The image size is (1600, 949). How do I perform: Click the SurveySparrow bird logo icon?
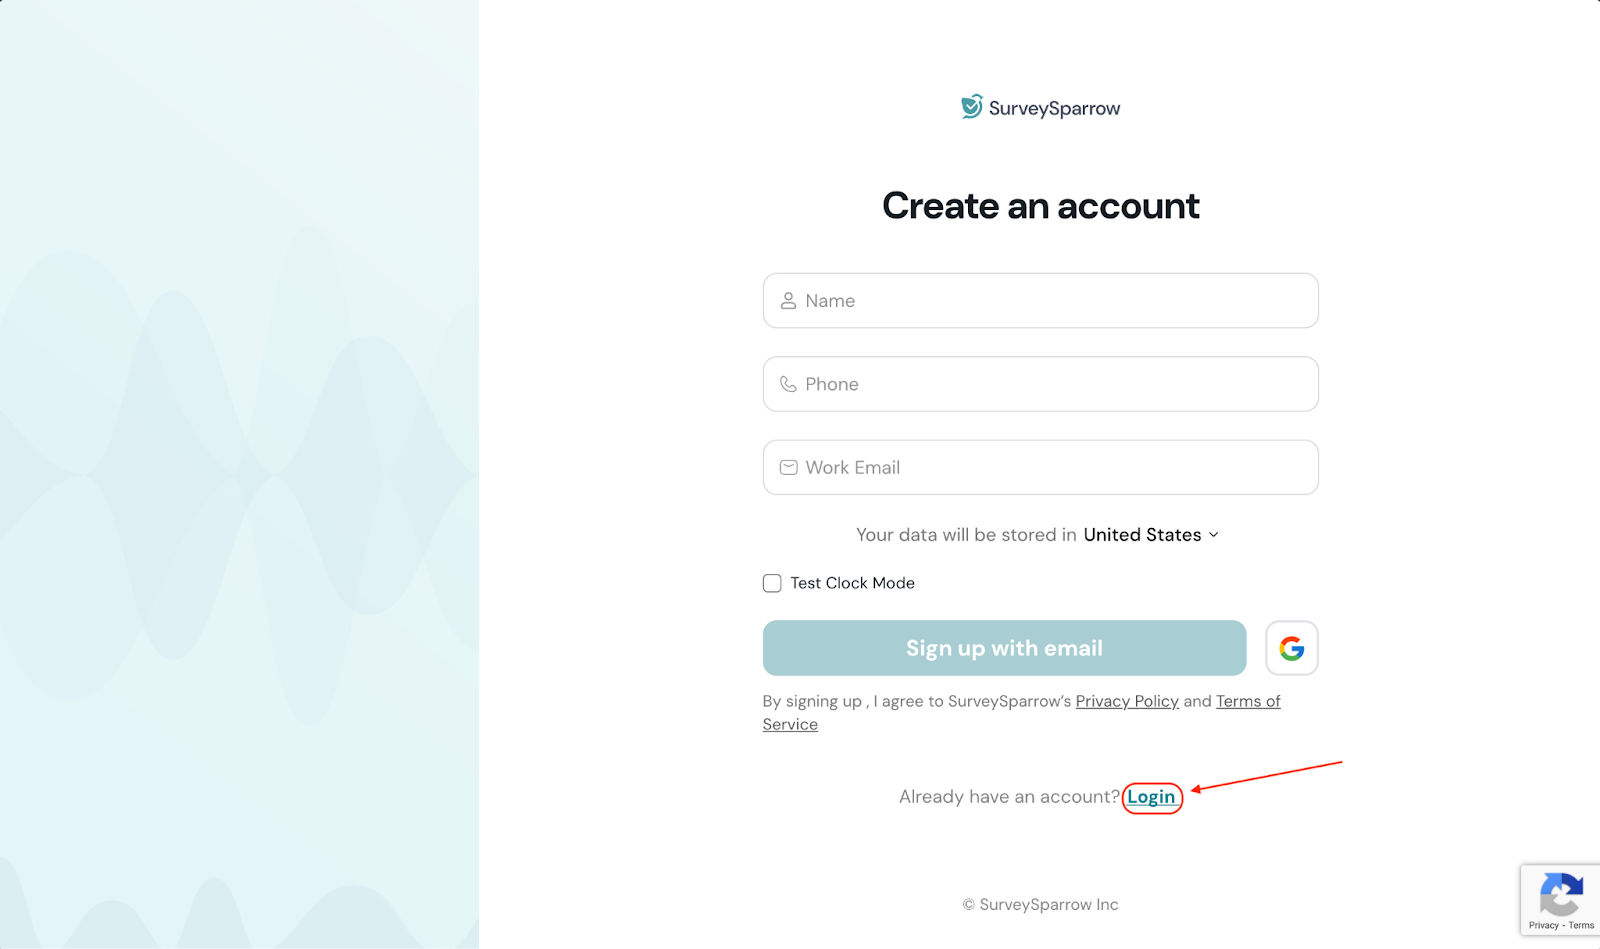click(x=971, y=107)
